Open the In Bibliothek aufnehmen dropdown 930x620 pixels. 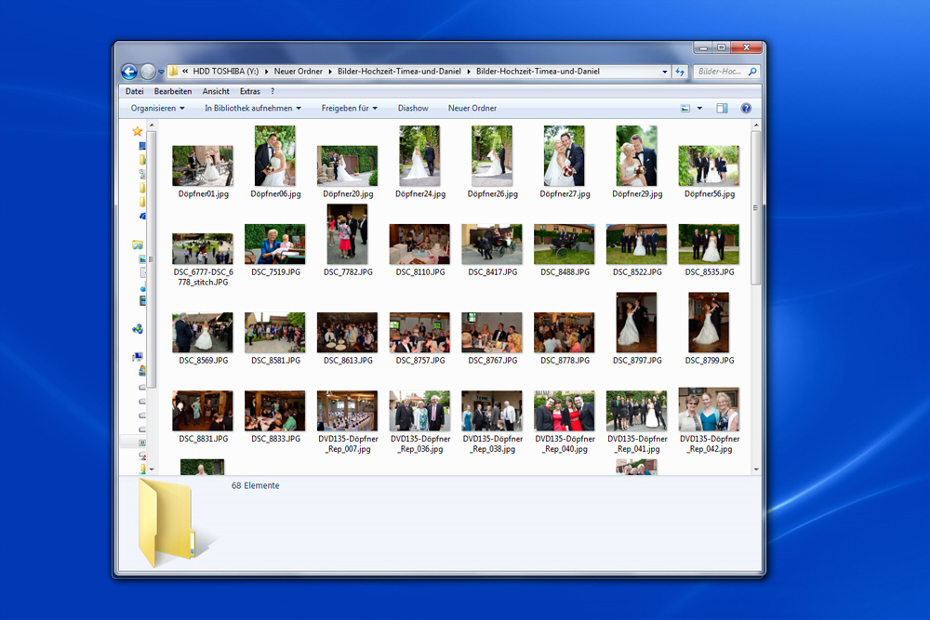tap(252, 108)
